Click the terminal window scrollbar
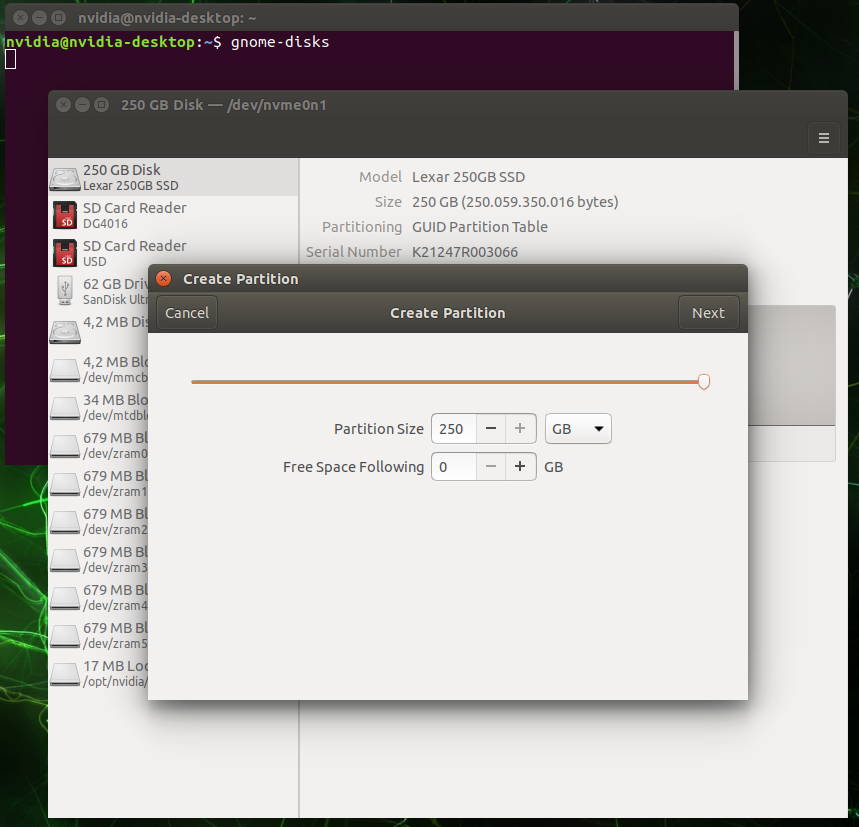 click(x=736, y=60)
